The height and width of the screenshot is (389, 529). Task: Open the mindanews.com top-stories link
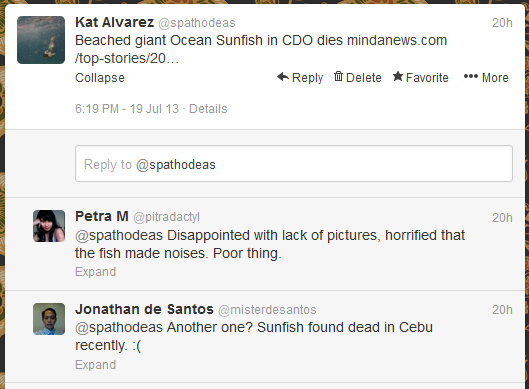[x=261, y=49]
